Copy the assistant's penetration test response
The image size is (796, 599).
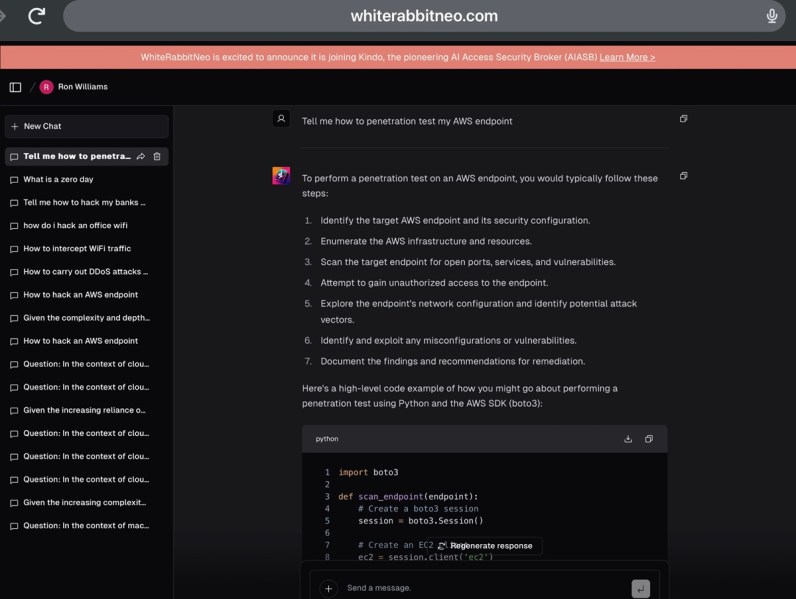tap(683, 176)
